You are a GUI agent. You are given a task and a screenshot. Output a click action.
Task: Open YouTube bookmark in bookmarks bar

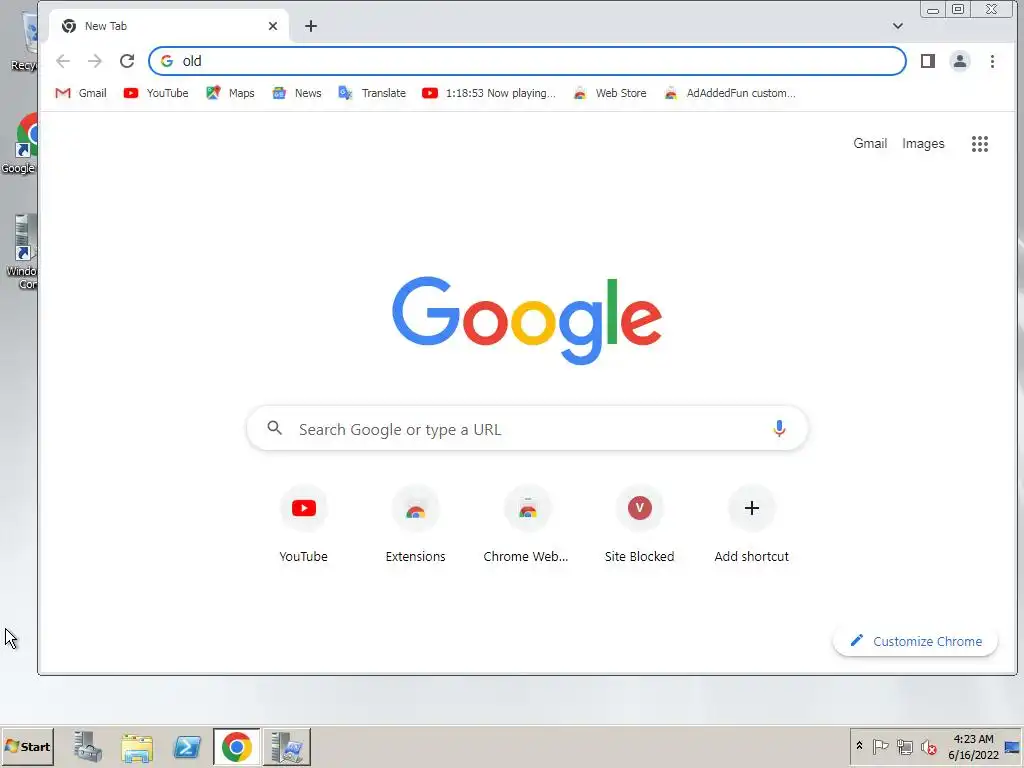click(156, 93)
